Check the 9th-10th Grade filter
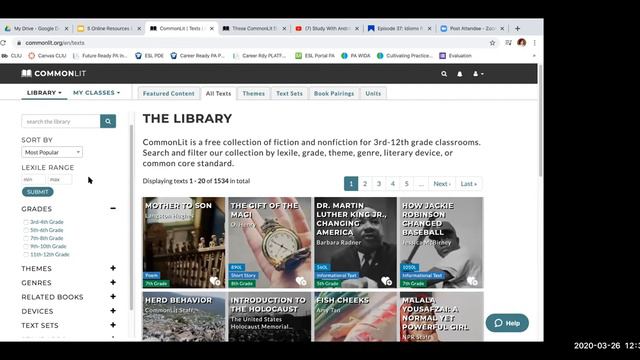The height and width of the screenshot is (360, 640). pos(26,247)
